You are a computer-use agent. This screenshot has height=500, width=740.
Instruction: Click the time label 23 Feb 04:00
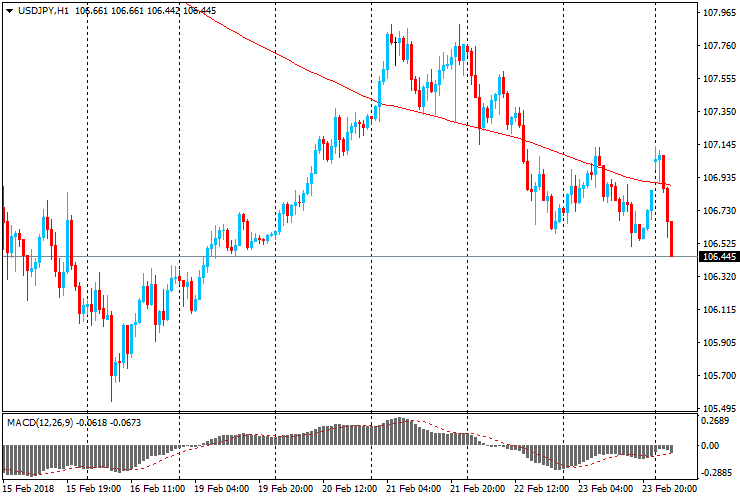[x=605, y=489]
